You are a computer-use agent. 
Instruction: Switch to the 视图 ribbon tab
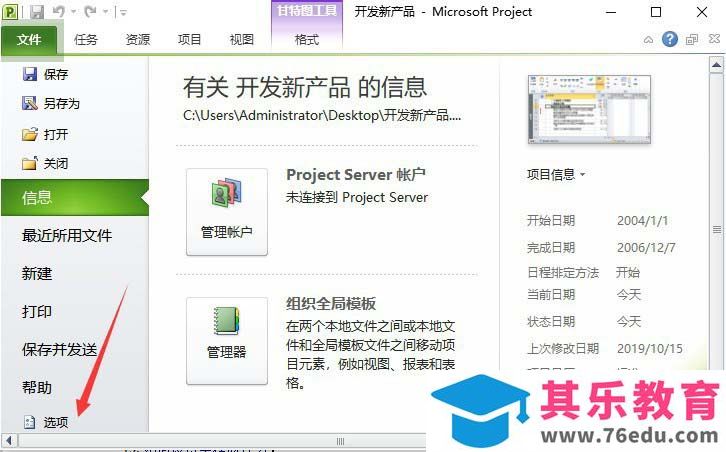coord(242,40)
